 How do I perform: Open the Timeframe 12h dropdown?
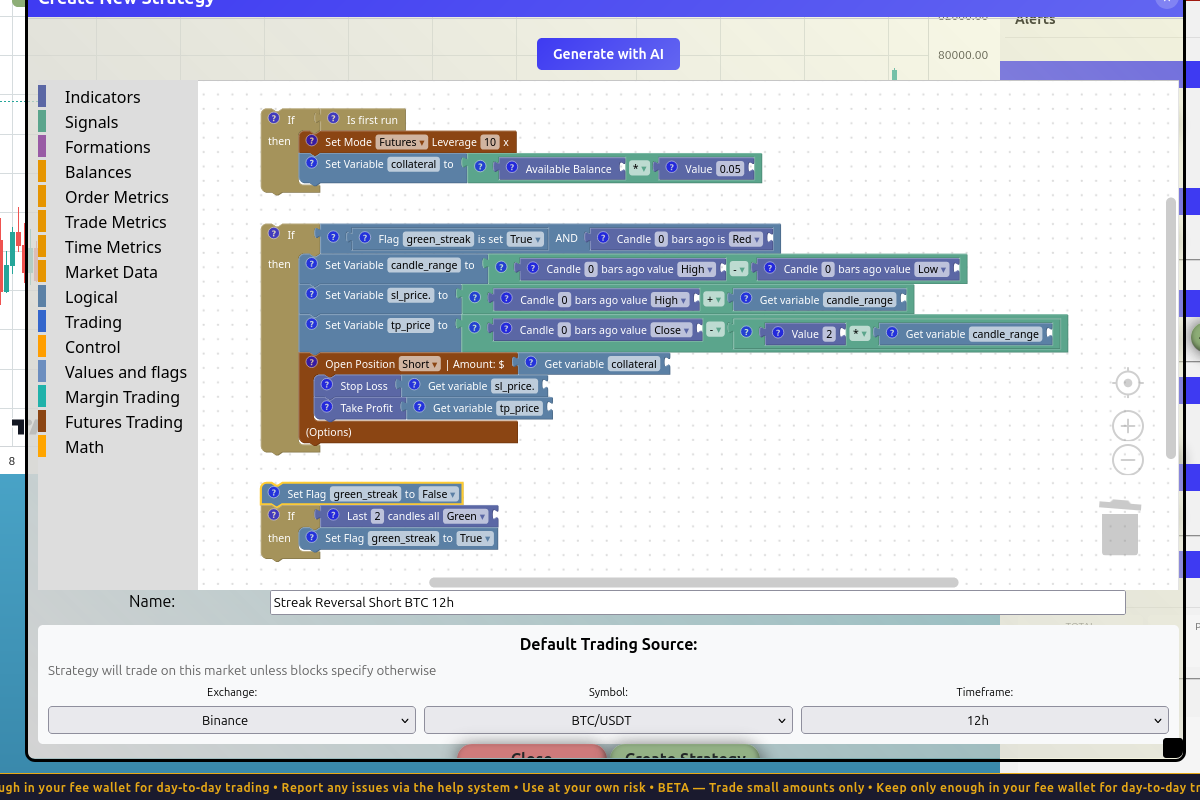[x=985, y=720]
